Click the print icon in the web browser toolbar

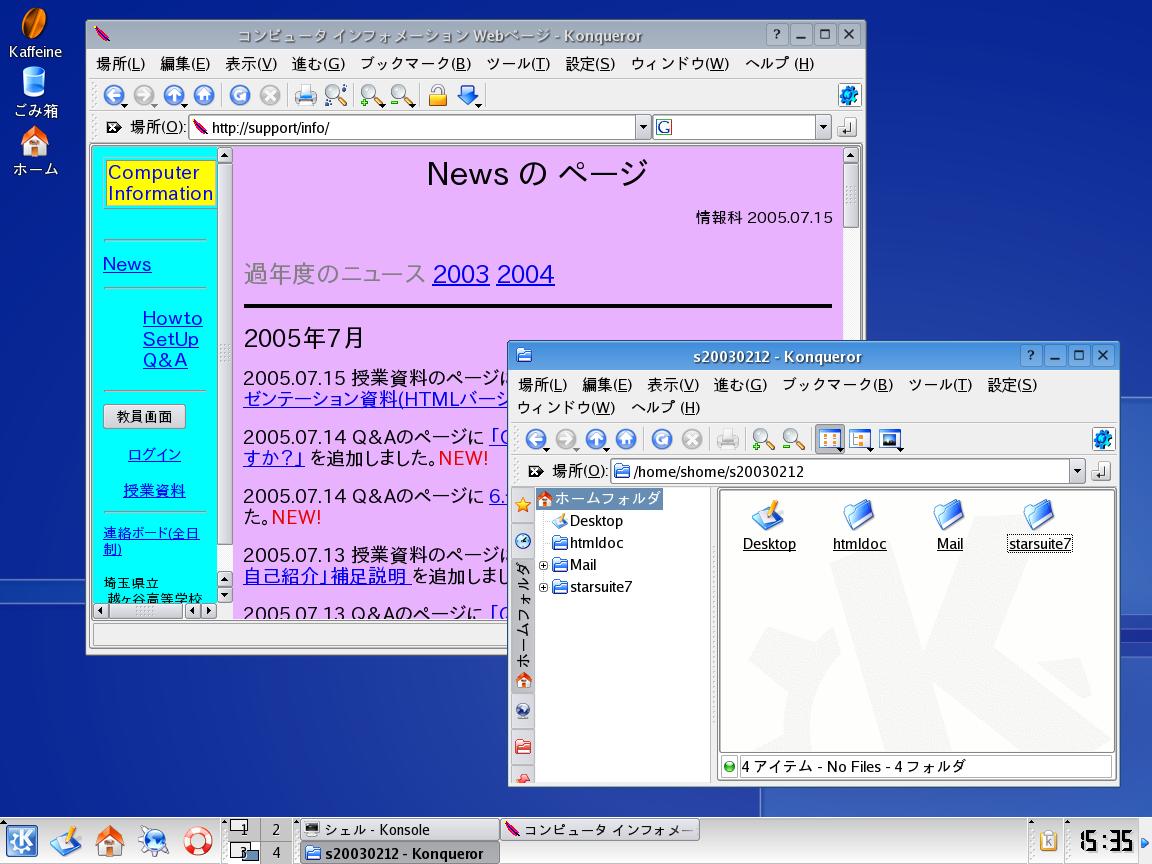[x=305, y=96]
